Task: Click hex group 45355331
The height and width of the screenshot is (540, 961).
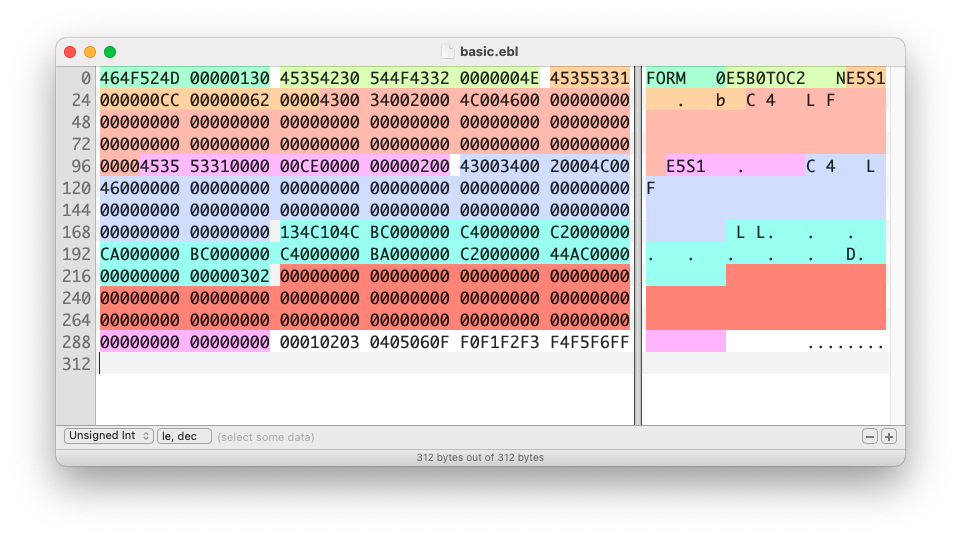Action: [x=590, y=78]
